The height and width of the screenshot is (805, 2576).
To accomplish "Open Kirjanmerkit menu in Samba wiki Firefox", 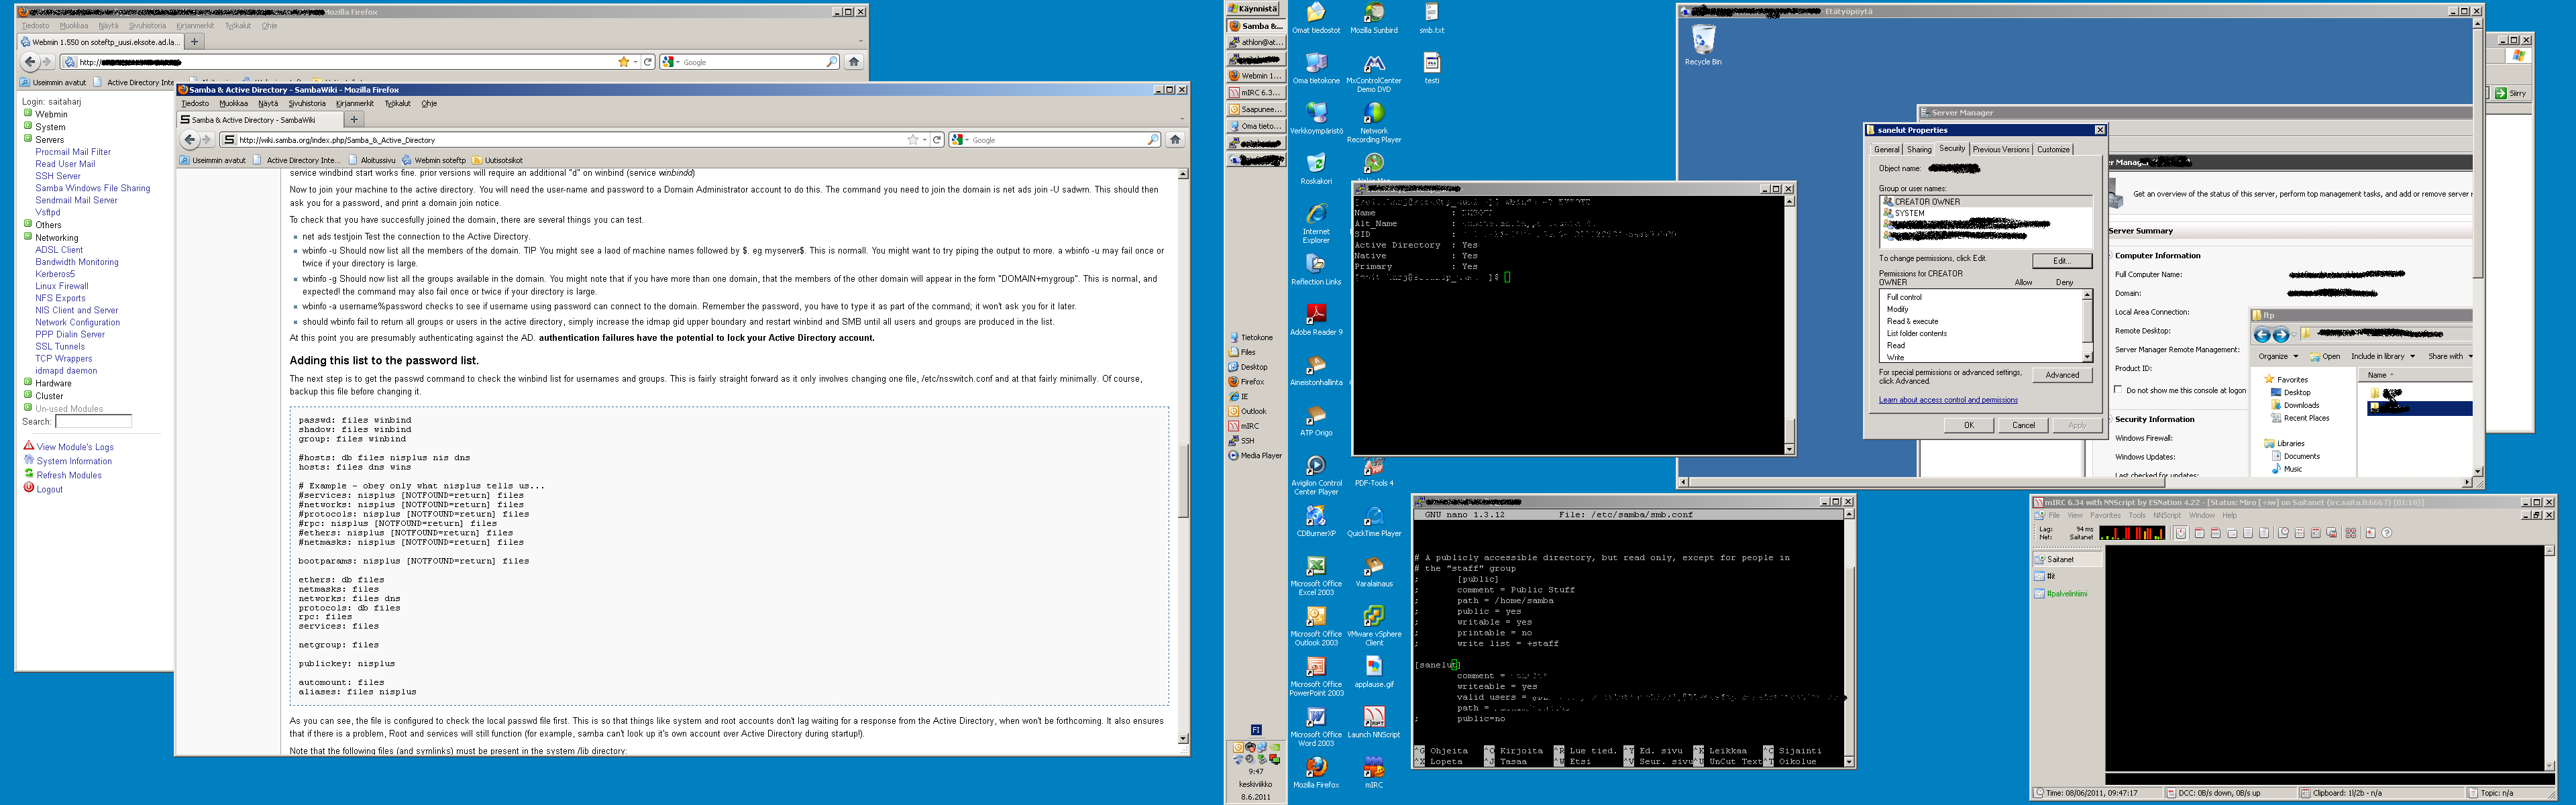I will [x=354, y=104].
